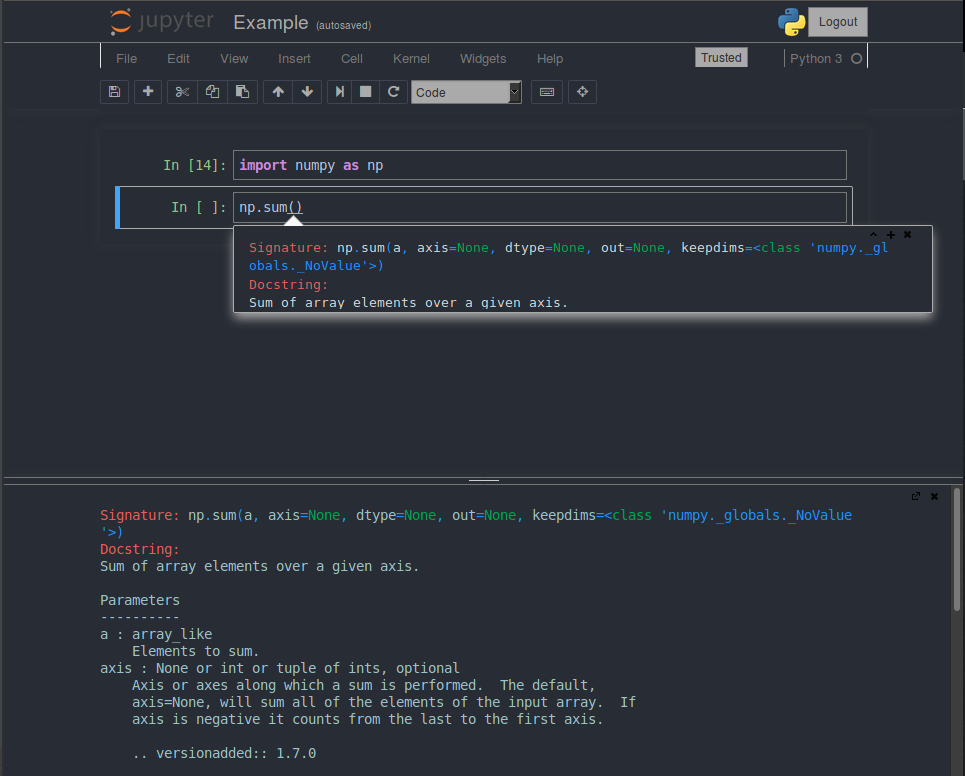Expand the np.sum tooltip
Screen dimensions: 965x776
coord(889,234)
